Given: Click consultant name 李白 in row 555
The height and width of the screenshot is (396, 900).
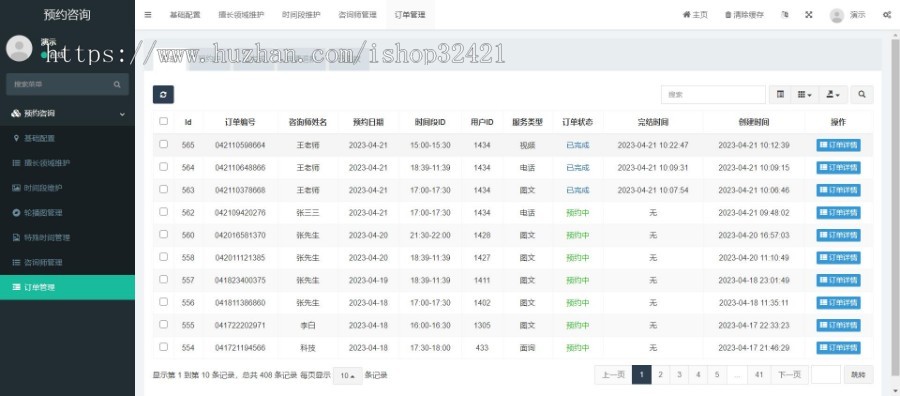Looking at the screenshot, I should 308,325.
